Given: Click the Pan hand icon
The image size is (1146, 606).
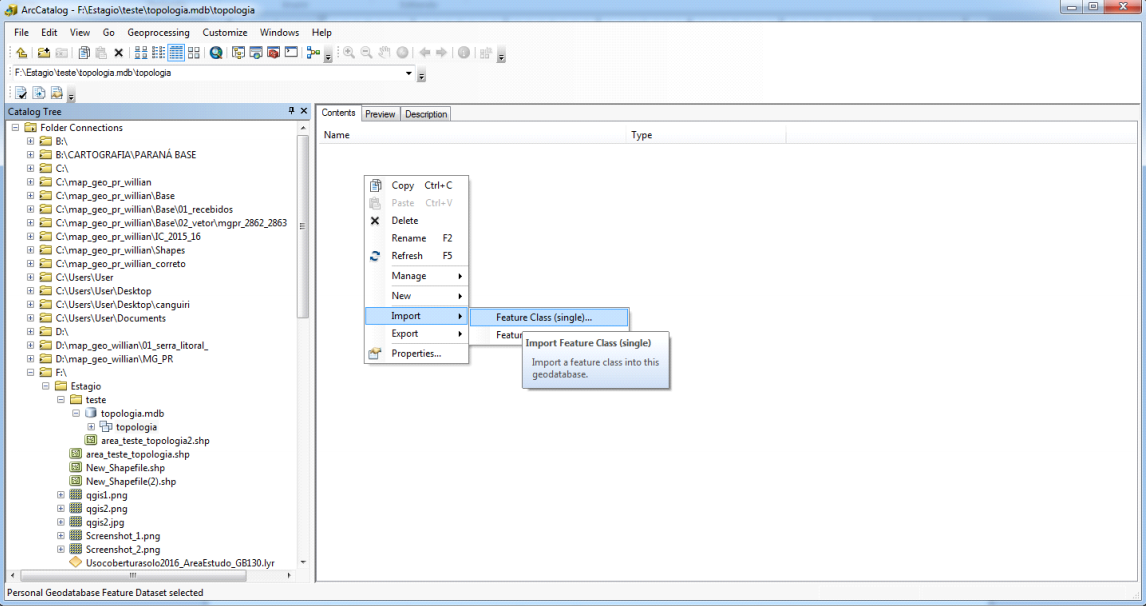Looking at the screenshot, I should click(384, 53).
